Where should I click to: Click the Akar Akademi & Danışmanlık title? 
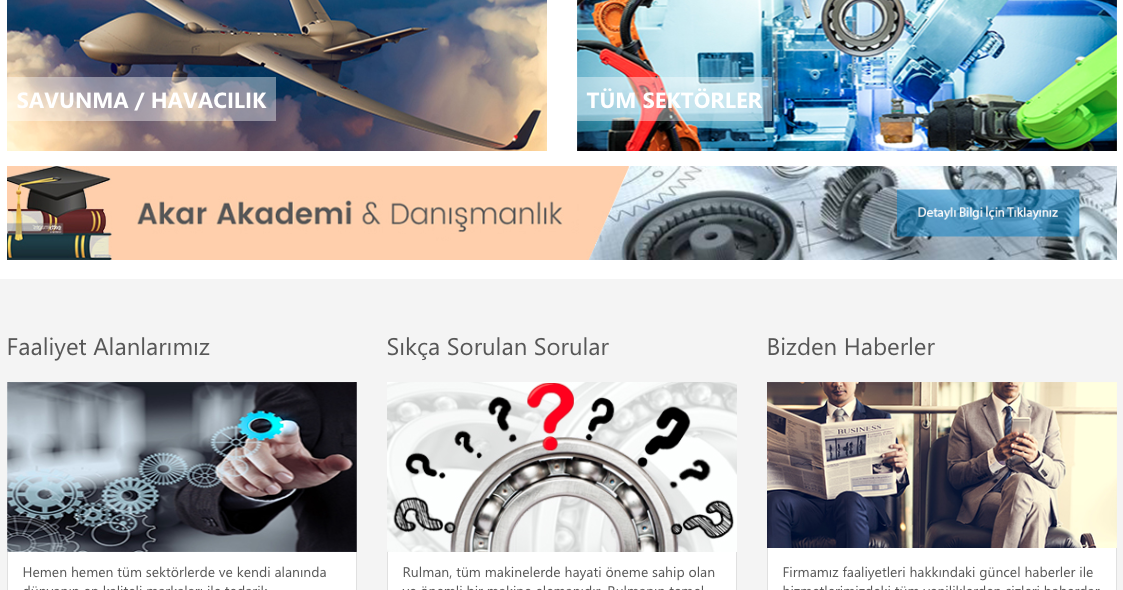click(350, 214)
